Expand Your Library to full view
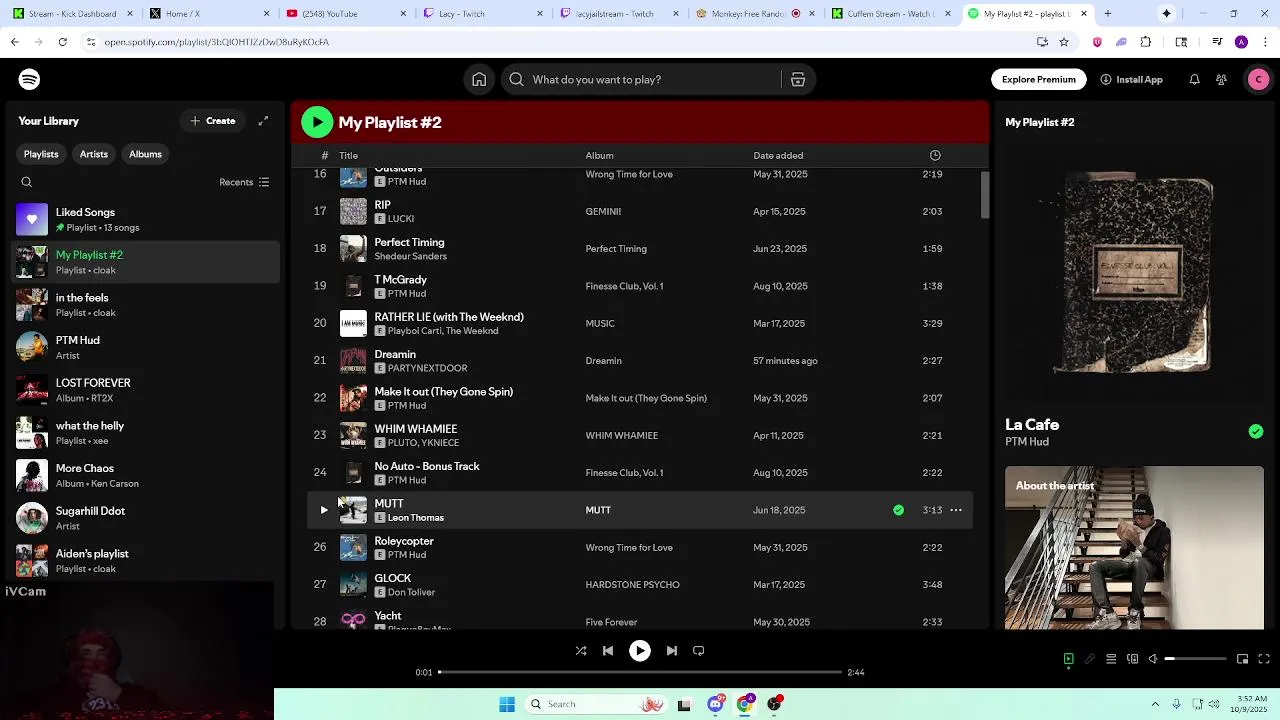The height and width of the screenshot is (720, 1280). (263, 121)
